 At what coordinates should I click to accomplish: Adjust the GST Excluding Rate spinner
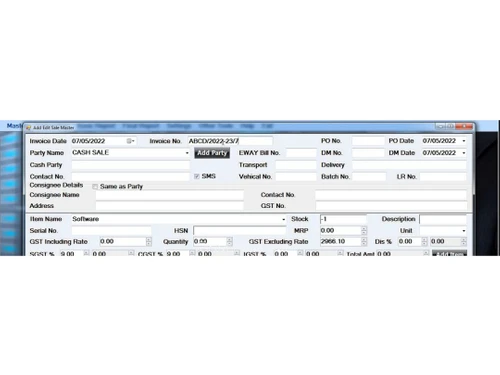coord(364,242)
